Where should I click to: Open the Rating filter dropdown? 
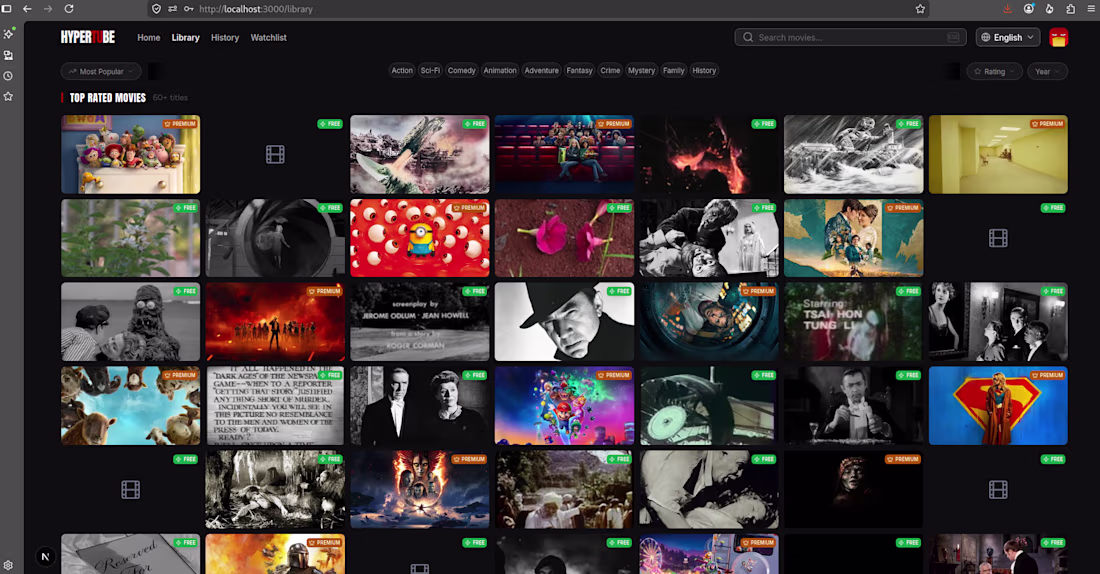pos(994,72)
